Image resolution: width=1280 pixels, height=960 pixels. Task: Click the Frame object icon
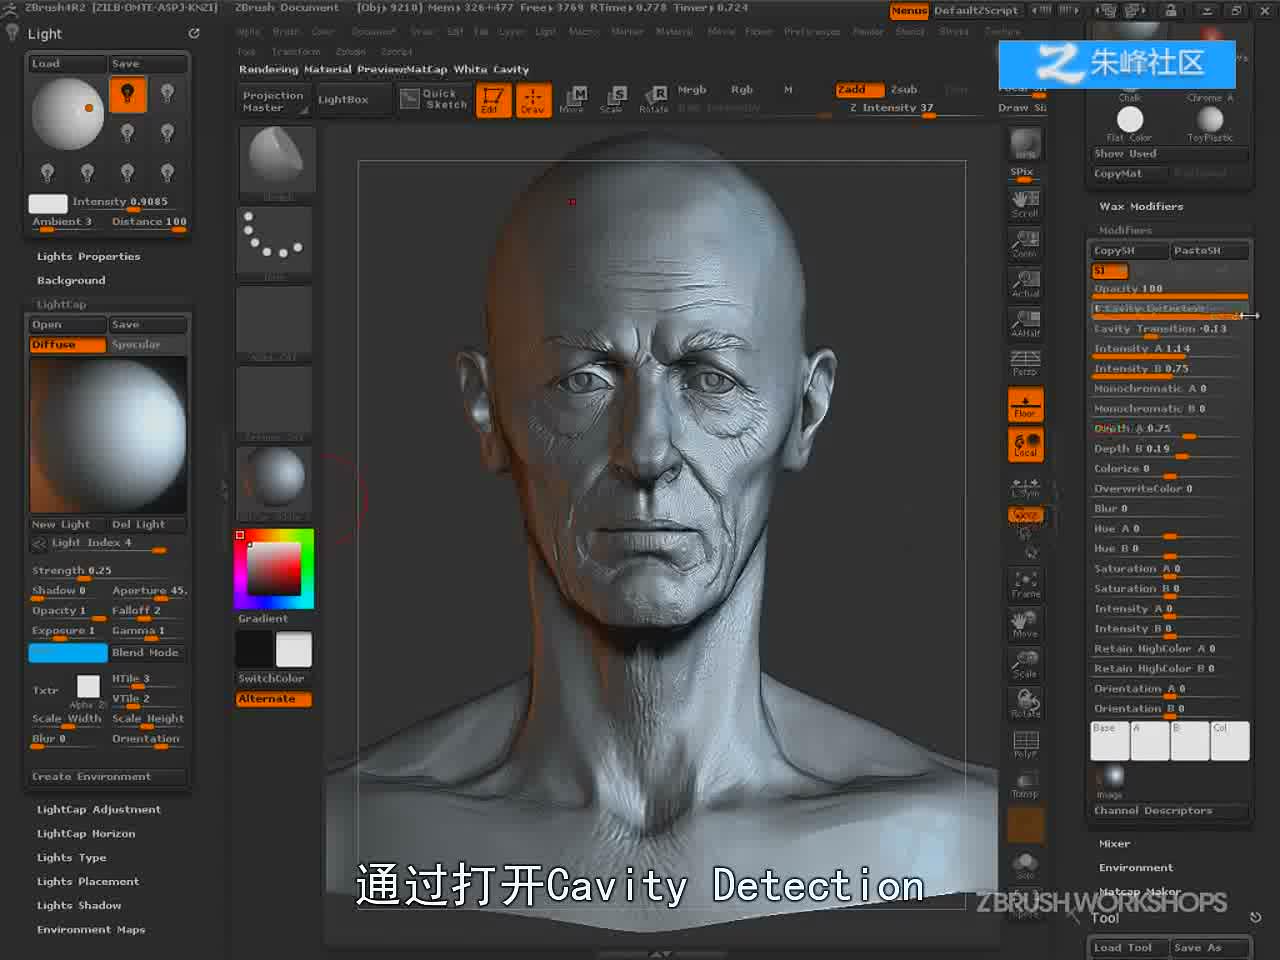point(1025,584)
